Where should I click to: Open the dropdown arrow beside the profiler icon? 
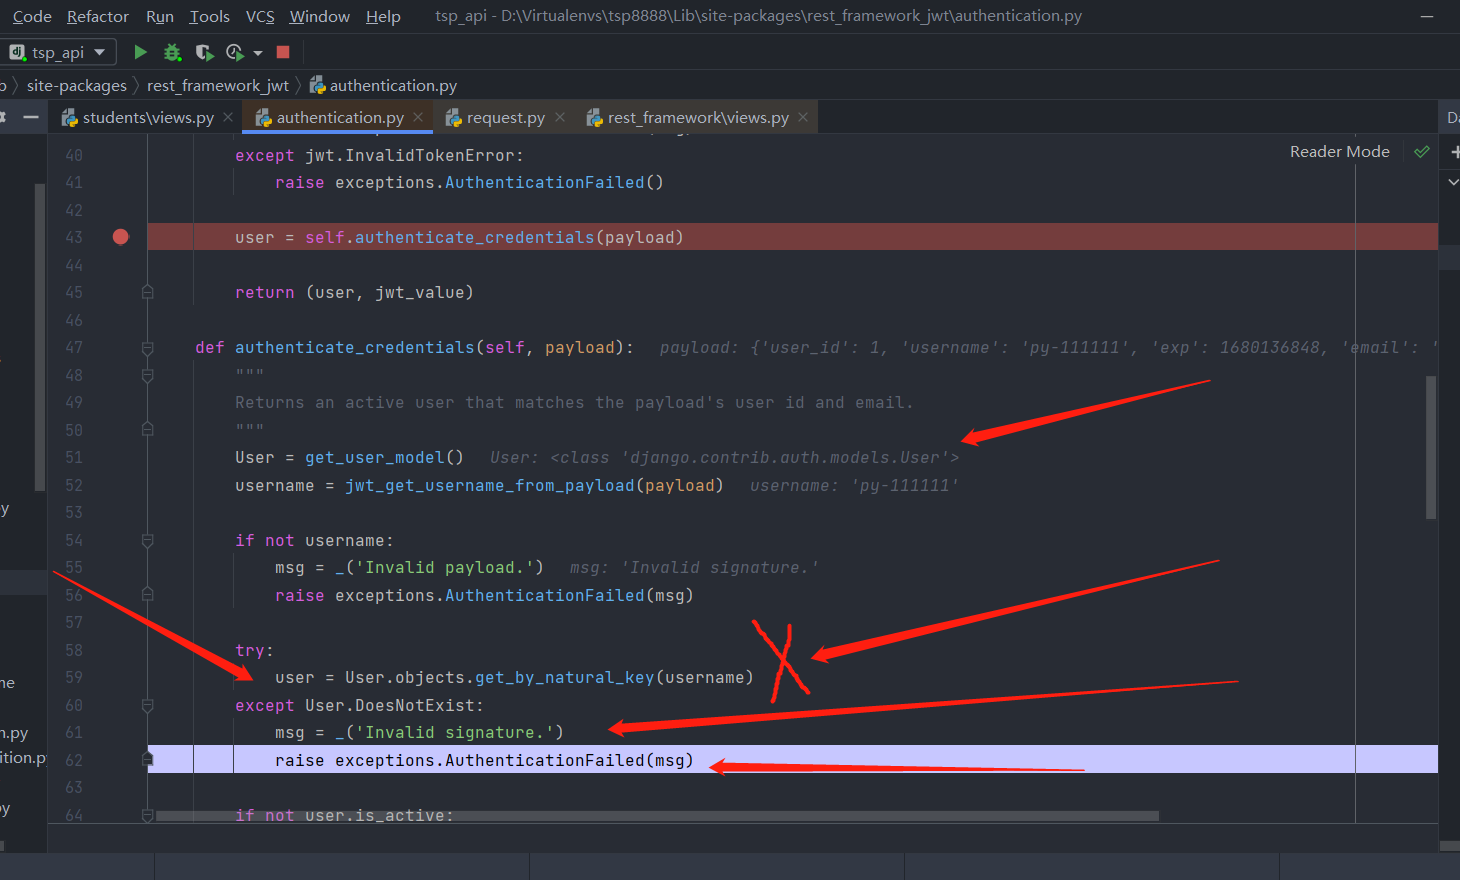coord(258,52)
